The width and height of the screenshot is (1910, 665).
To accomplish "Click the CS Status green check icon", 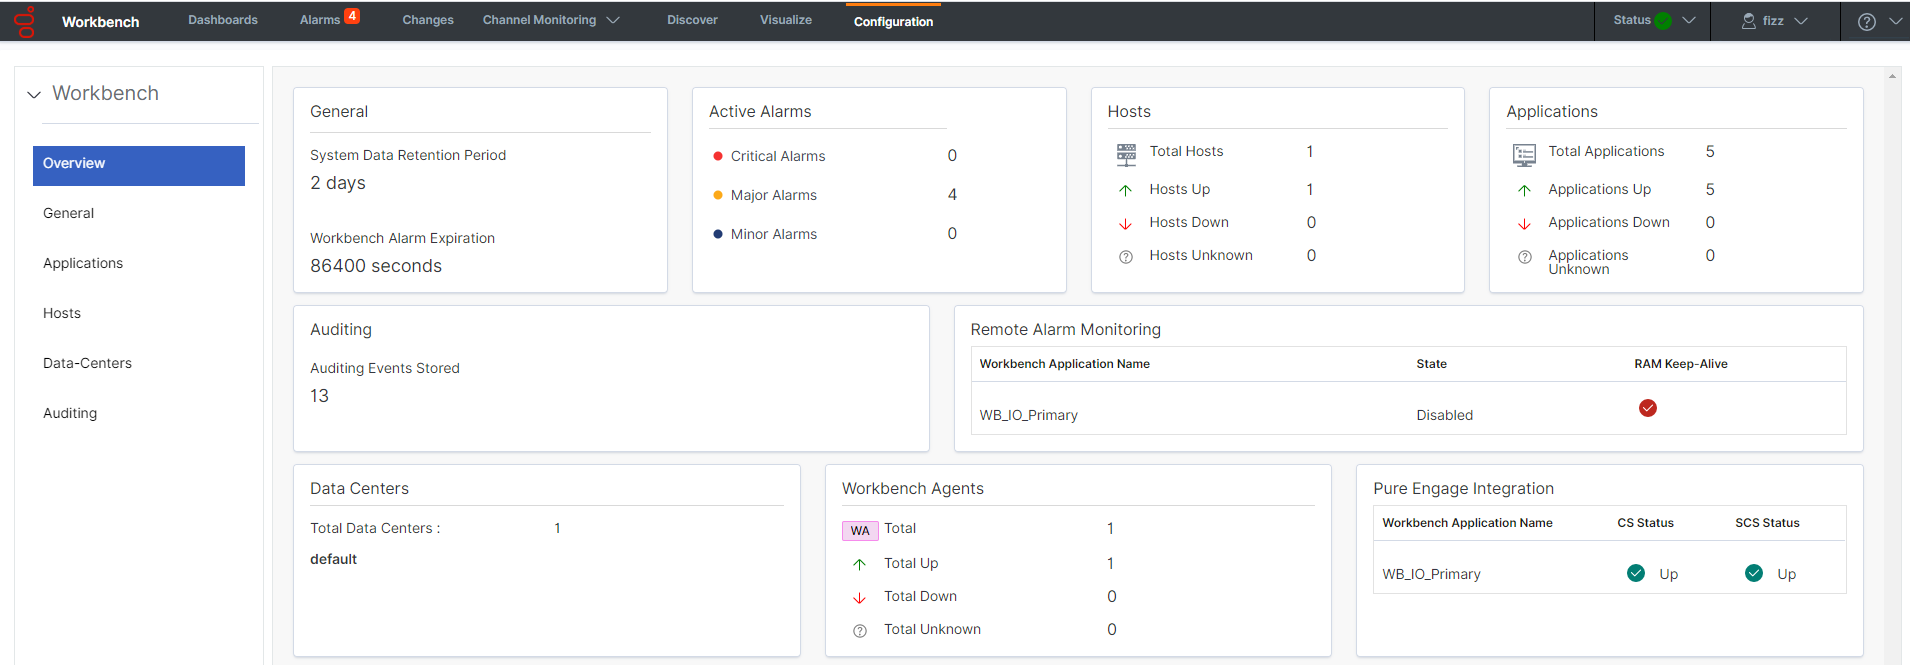I will pos(1636,573).
